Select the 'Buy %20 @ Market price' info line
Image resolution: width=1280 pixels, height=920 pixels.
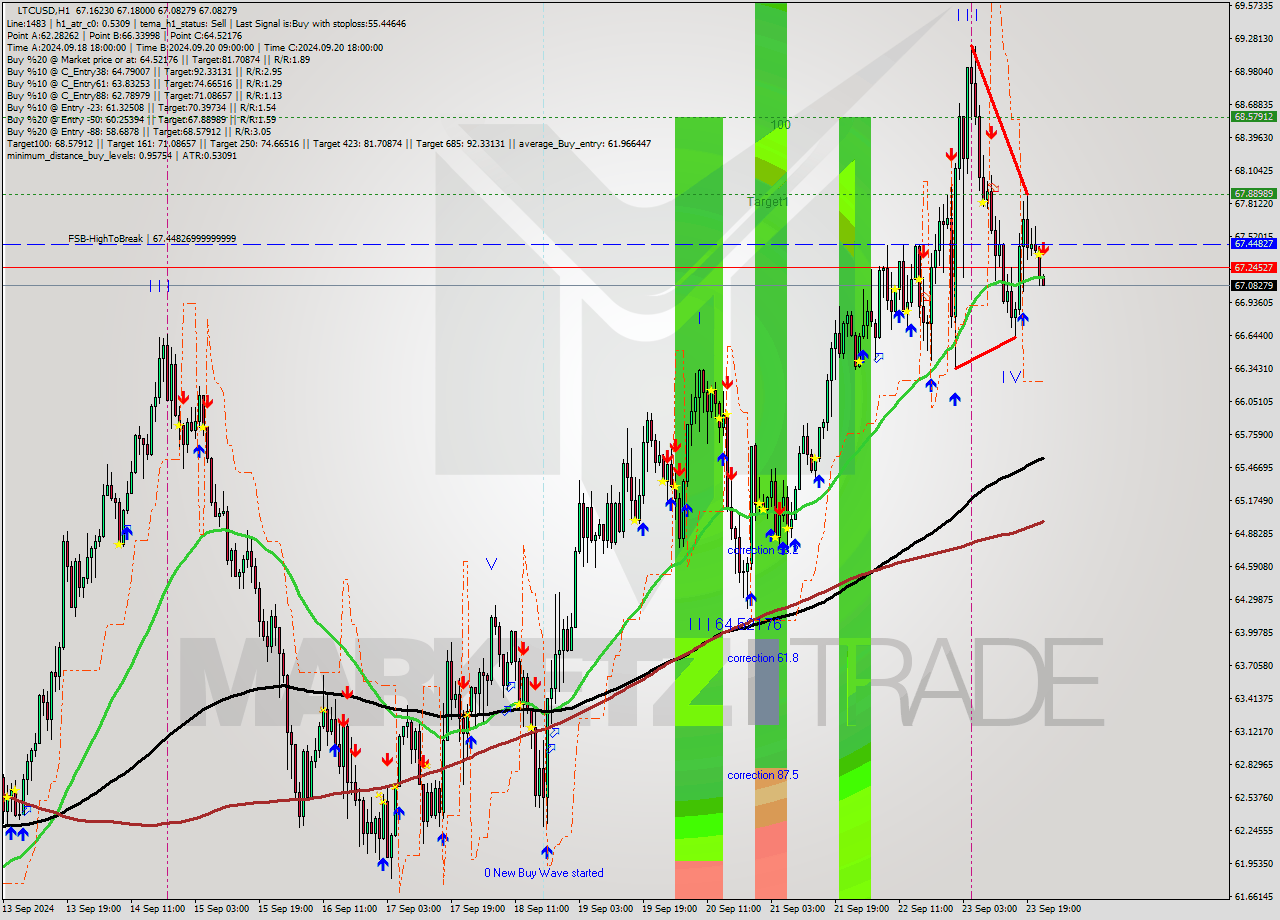pyautogui.click(x=158, y=59)
